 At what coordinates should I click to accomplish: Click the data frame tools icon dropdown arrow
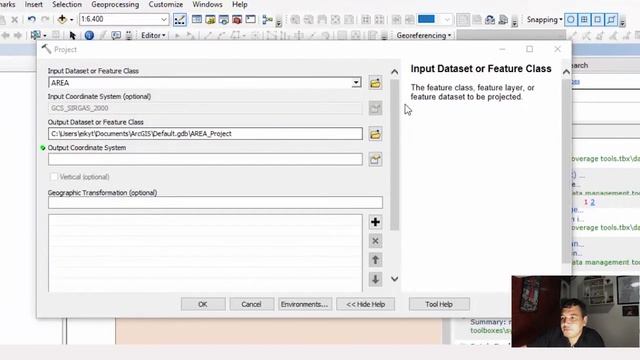(44, 36)
